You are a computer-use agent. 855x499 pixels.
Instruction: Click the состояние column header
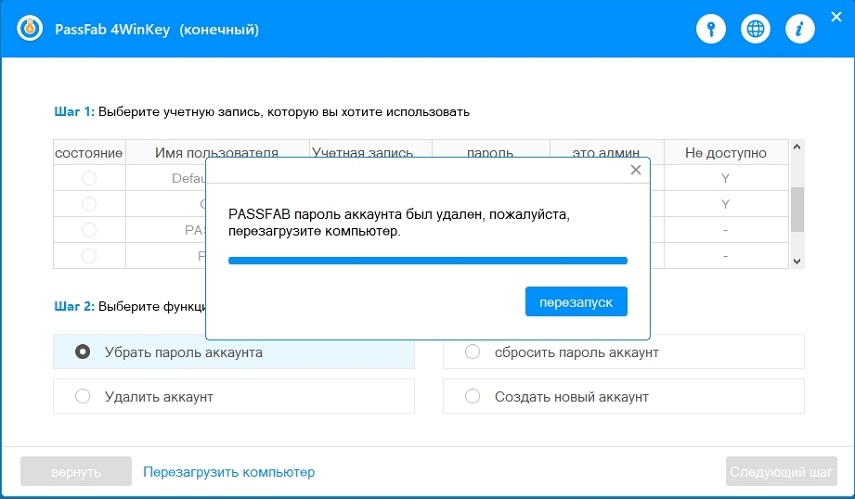pos(89,153)
